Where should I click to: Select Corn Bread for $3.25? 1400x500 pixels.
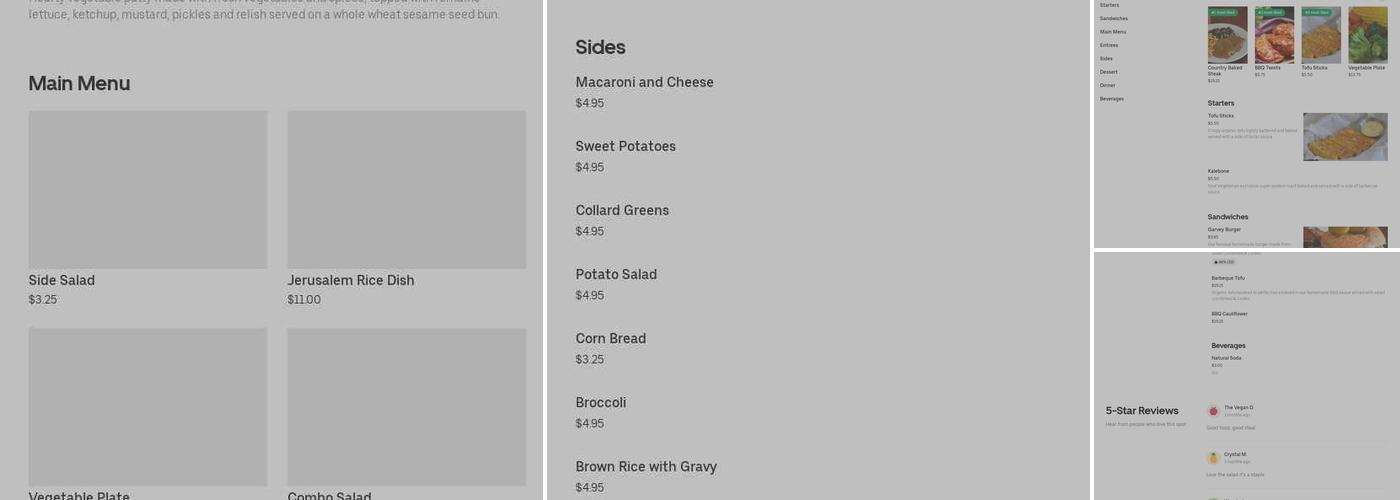[x=610, y=339]
